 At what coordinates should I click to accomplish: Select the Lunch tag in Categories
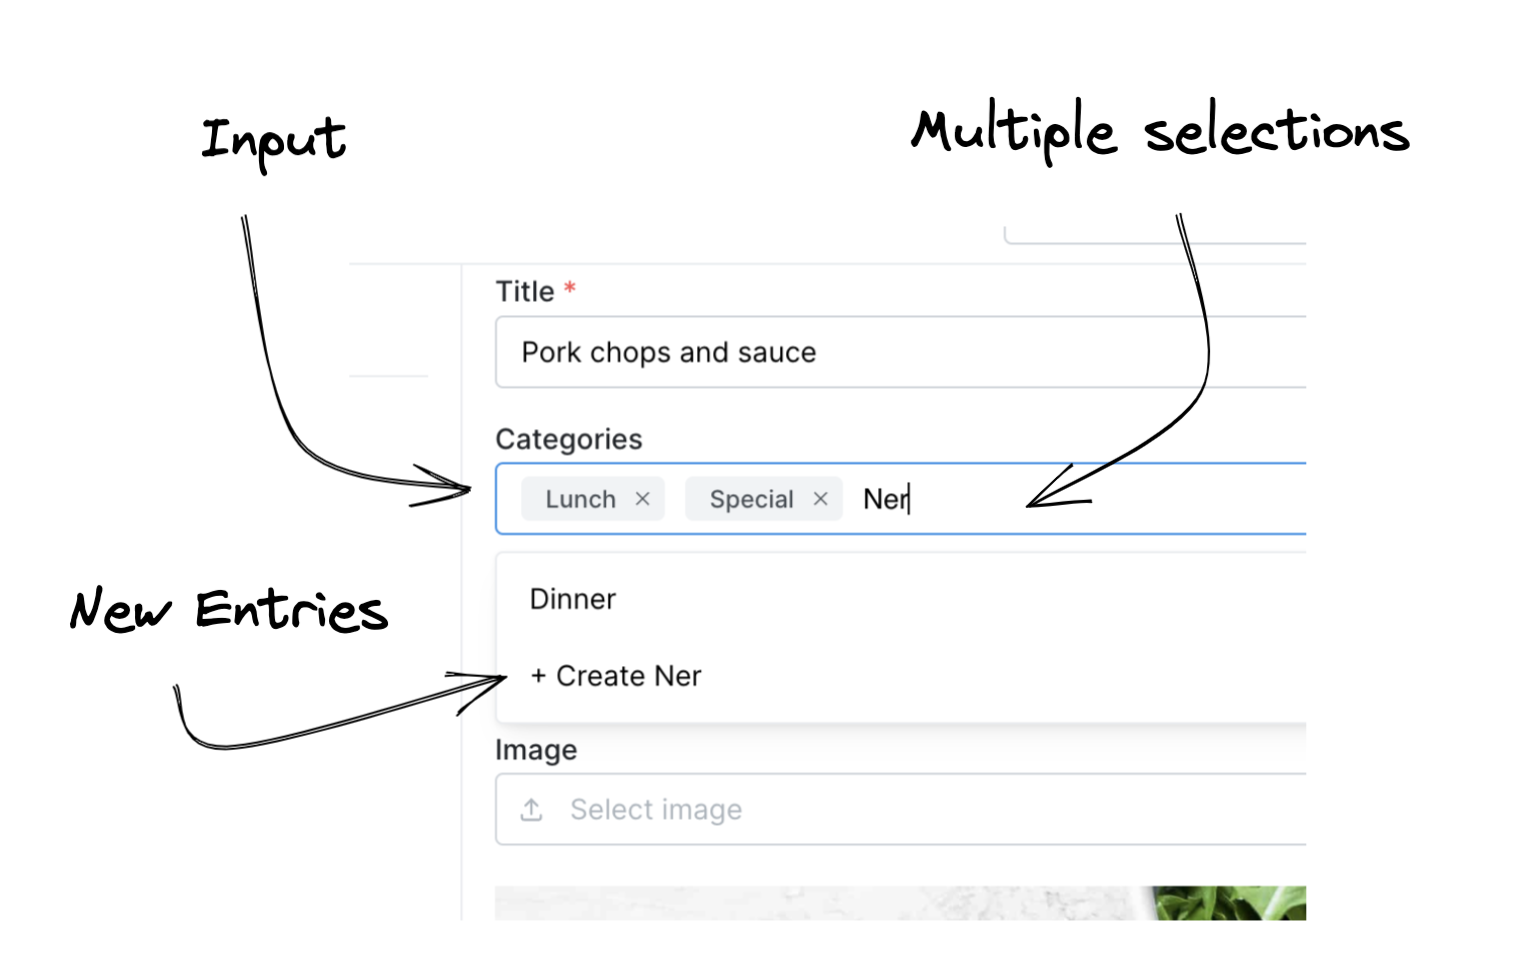pyautogui.click(x=581, y=498)
